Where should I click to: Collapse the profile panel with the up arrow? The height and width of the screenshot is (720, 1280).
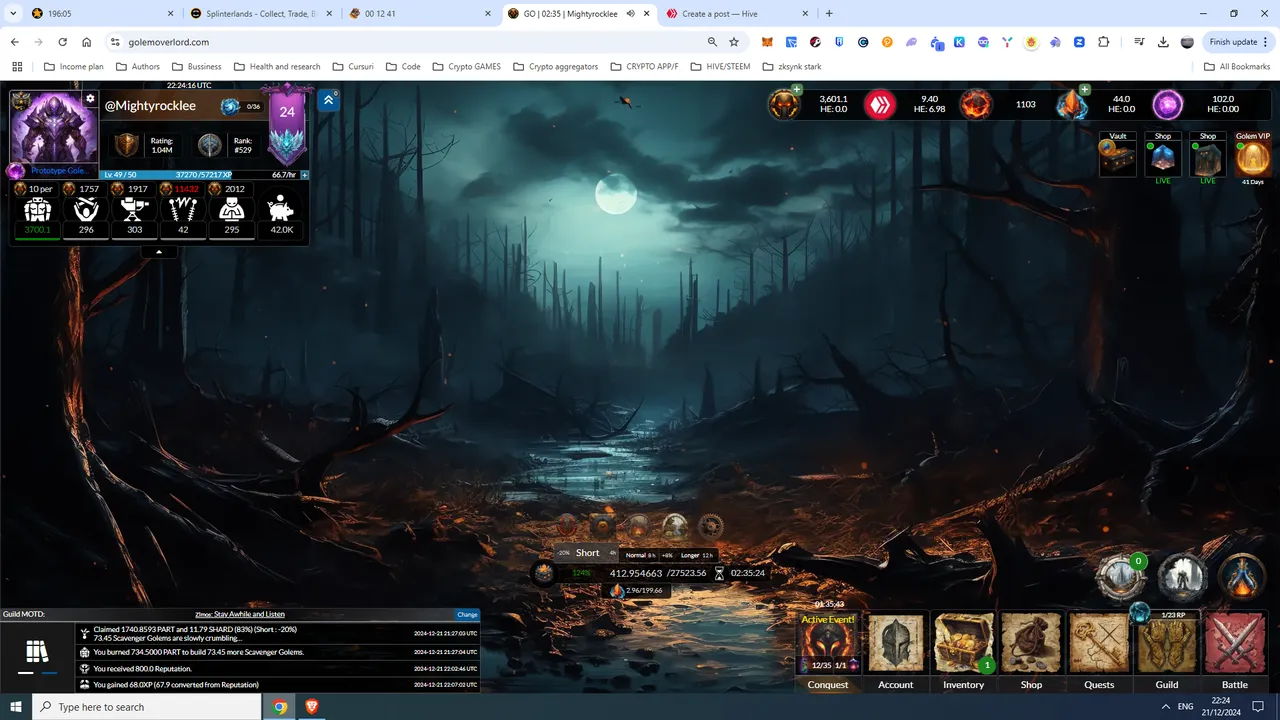(159, 252)
